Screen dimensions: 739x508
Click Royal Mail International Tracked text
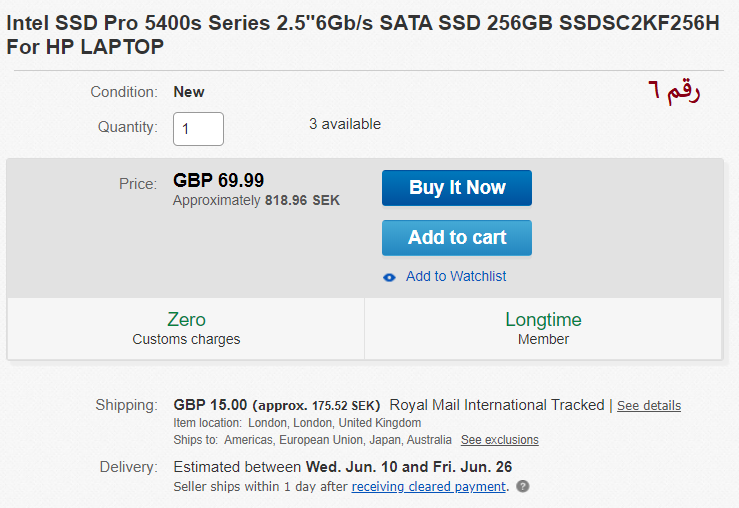point(497,405)
